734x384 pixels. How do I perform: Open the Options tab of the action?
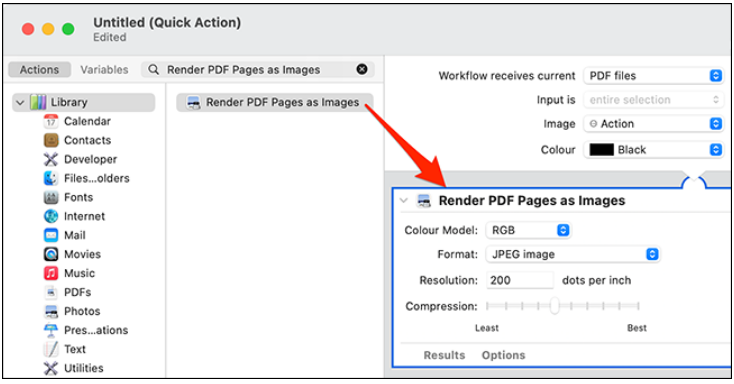point(503,355)
